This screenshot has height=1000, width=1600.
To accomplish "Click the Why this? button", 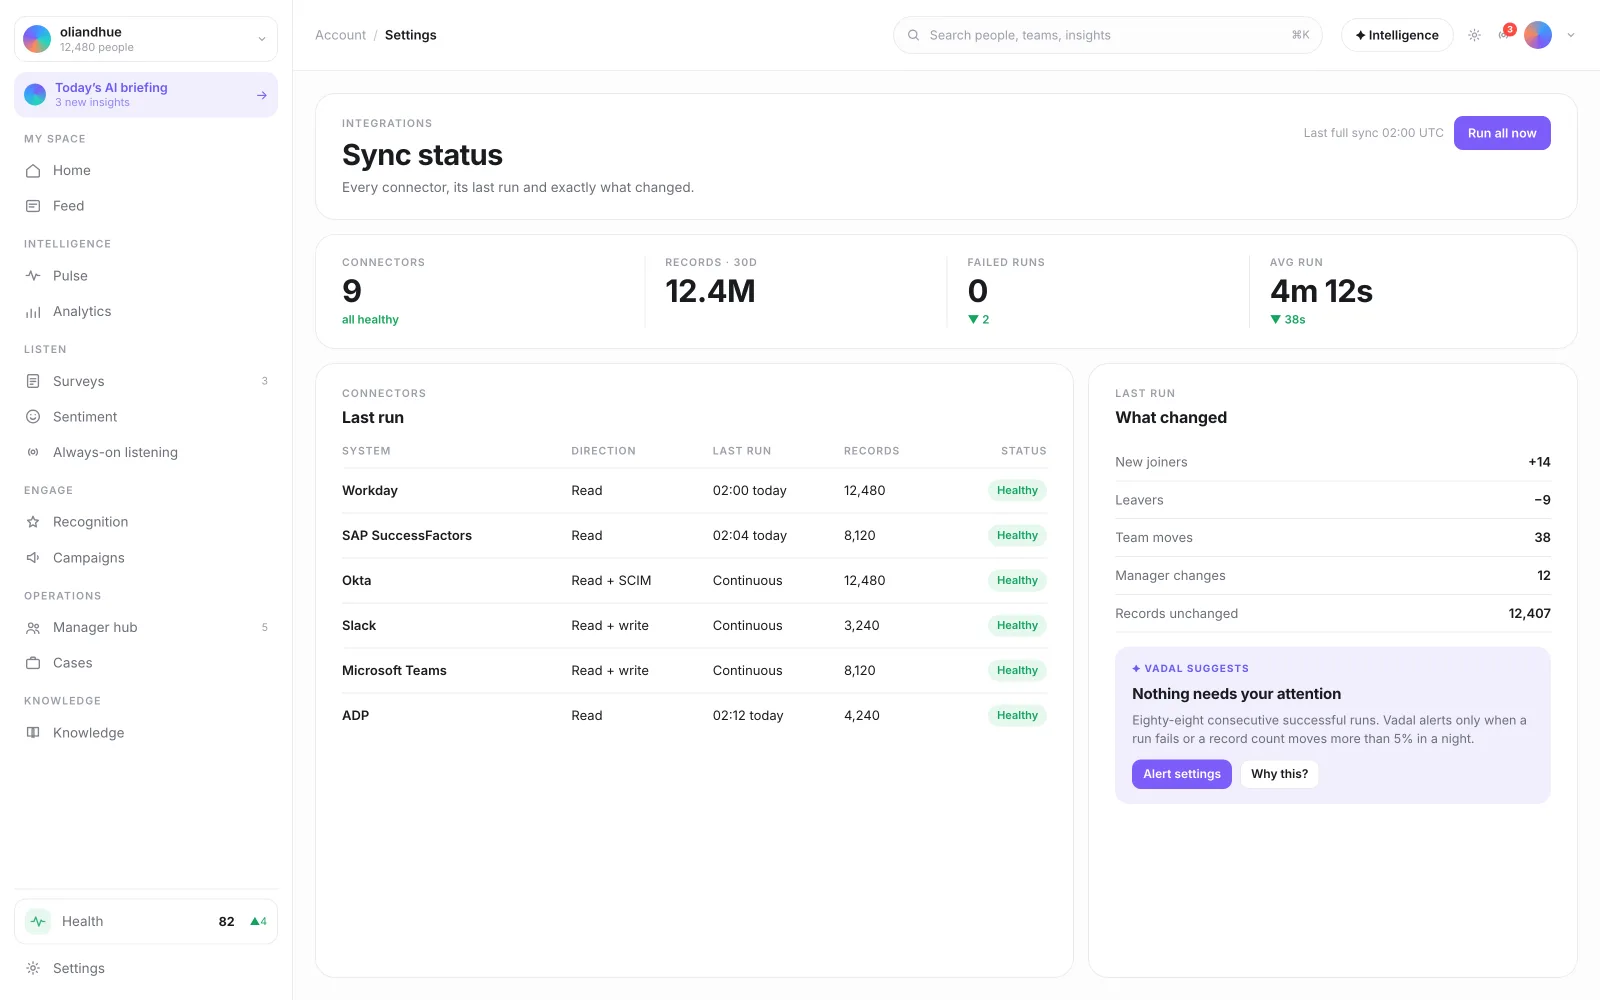I will pos(1279,774).
